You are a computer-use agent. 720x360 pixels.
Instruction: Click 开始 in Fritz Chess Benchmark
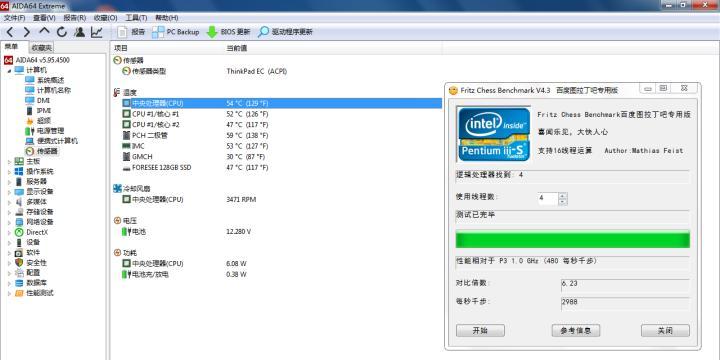pos(480,331)
